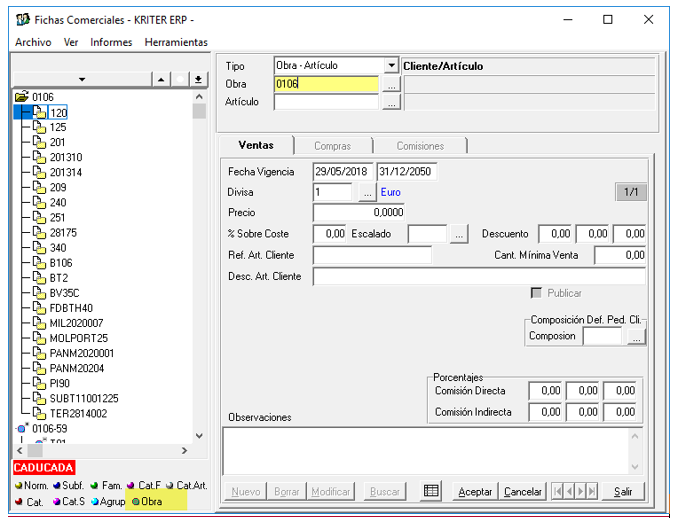Select tree item MOLPORT25

click(78, 338)
